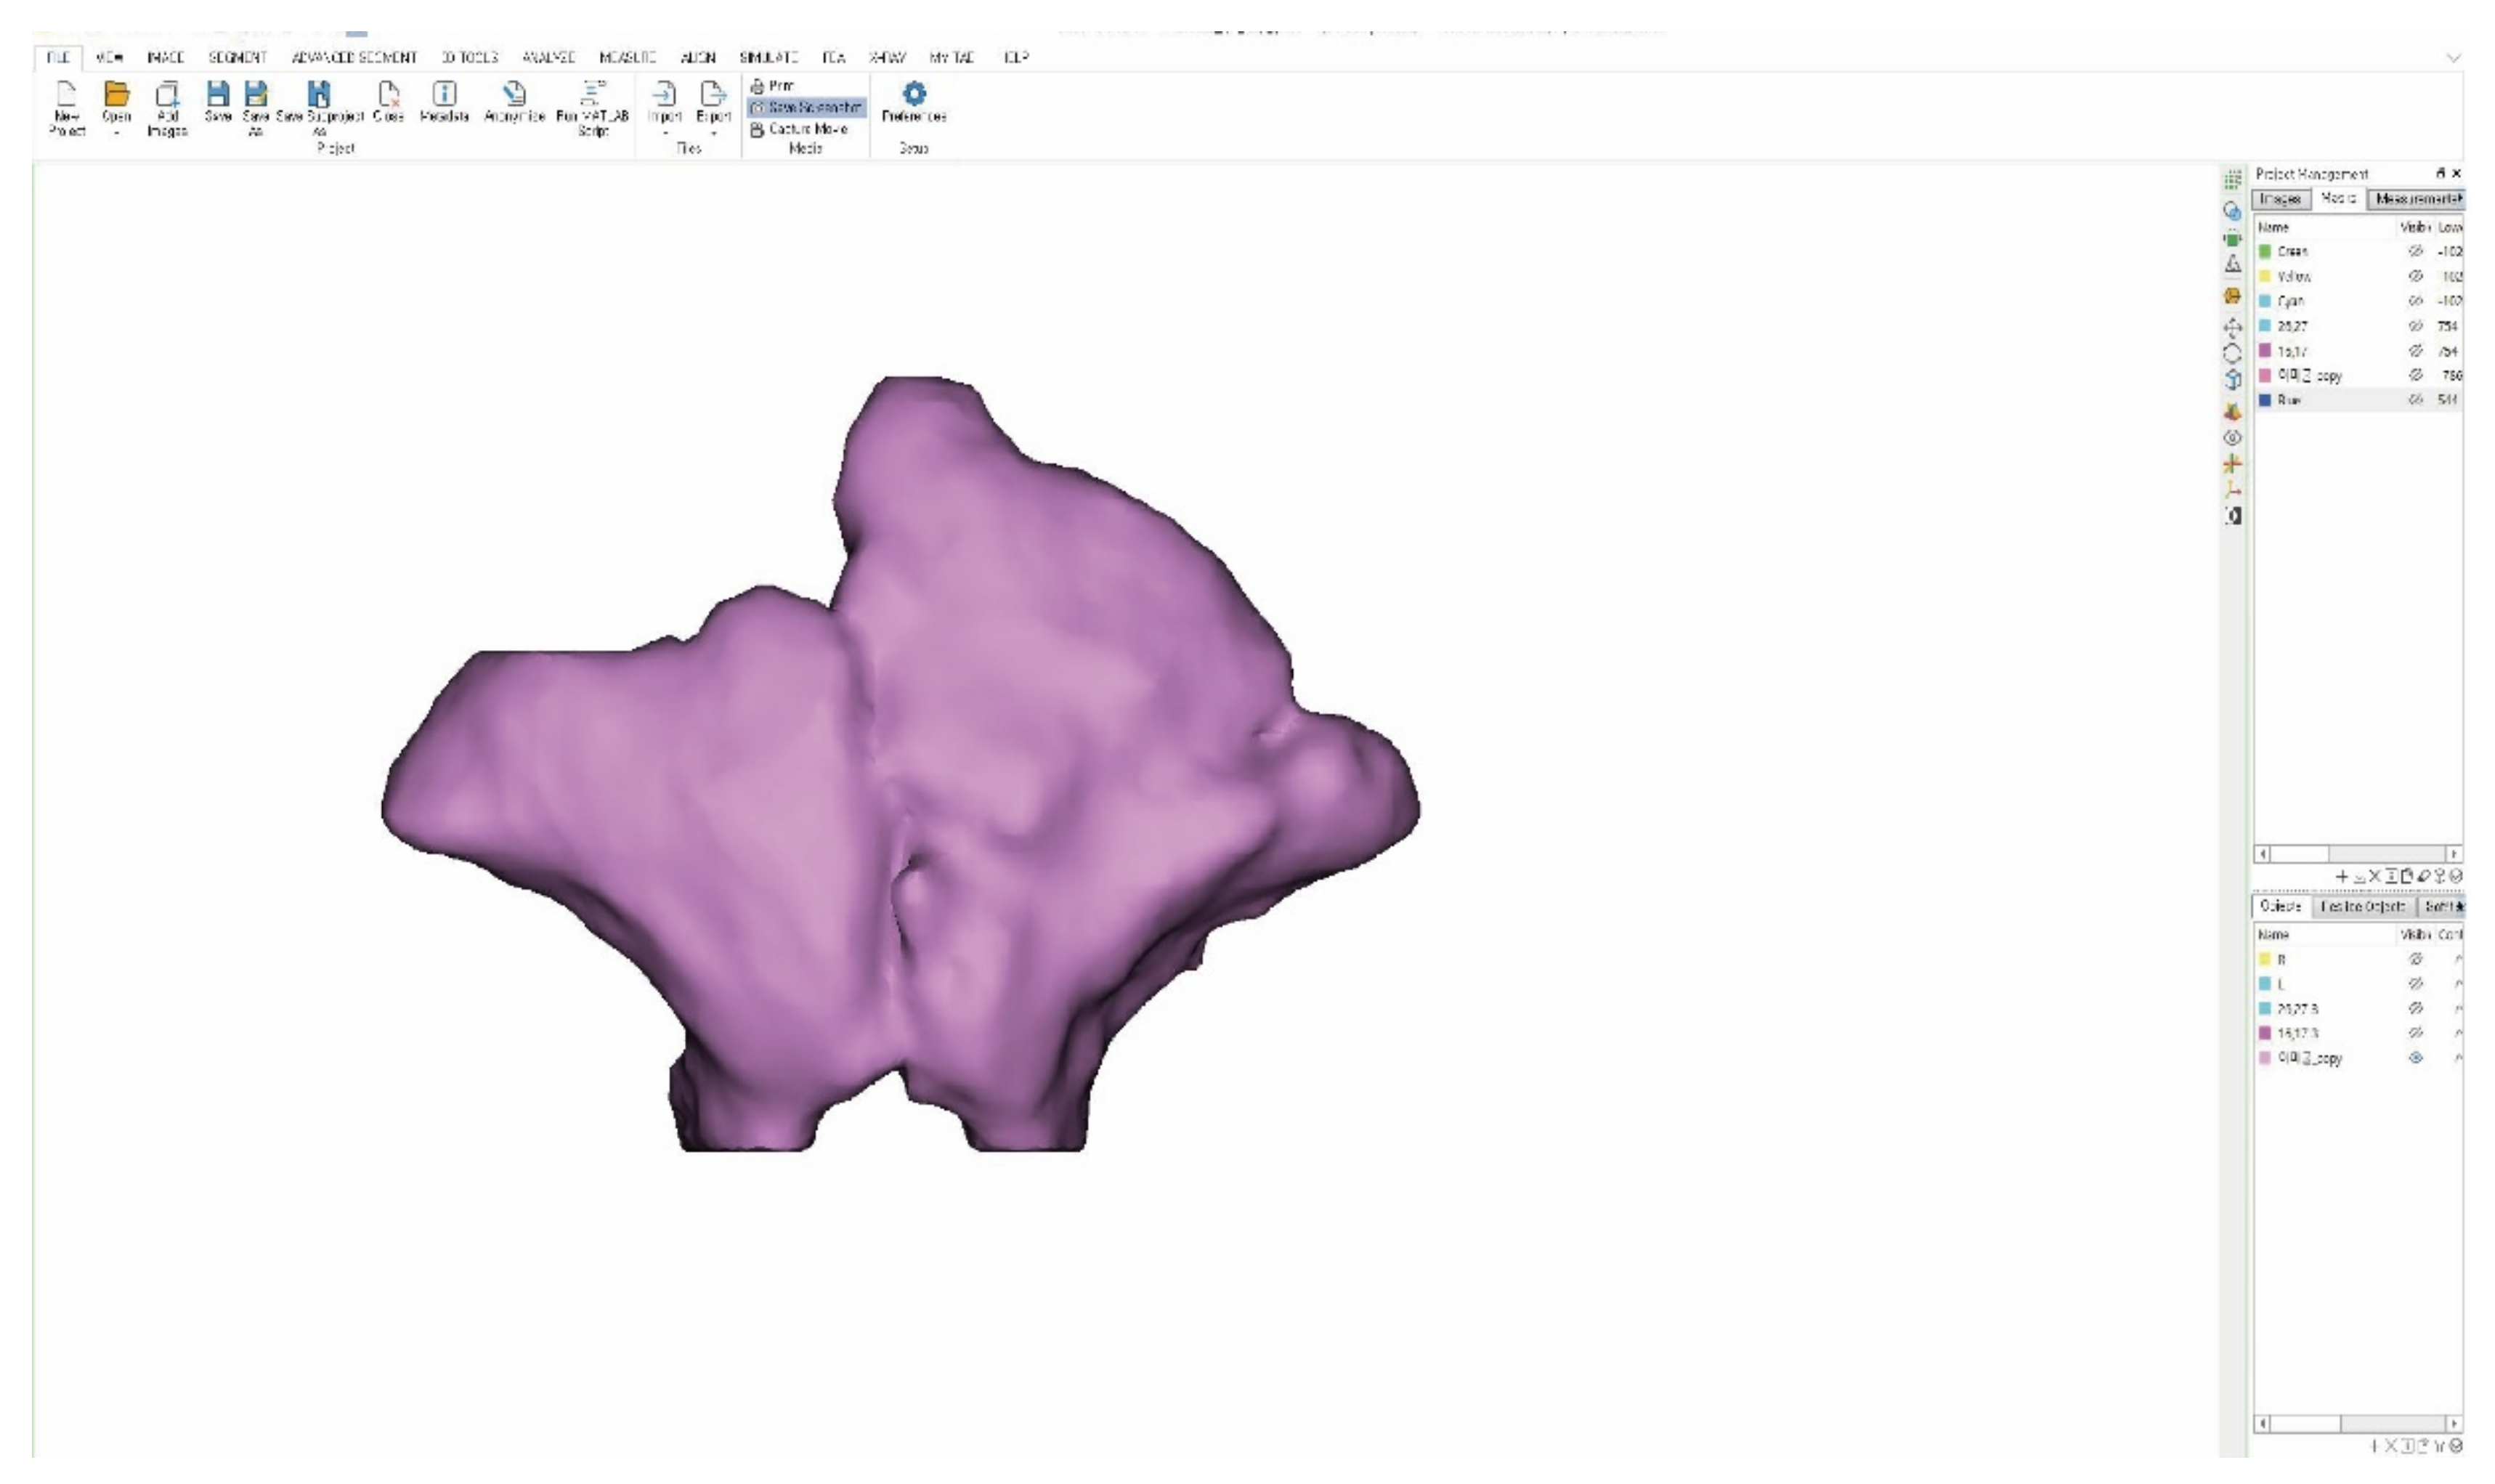Click the Anonymize icon
This screenshot has width=2495, height=1484.
click(x=514, y=95)
